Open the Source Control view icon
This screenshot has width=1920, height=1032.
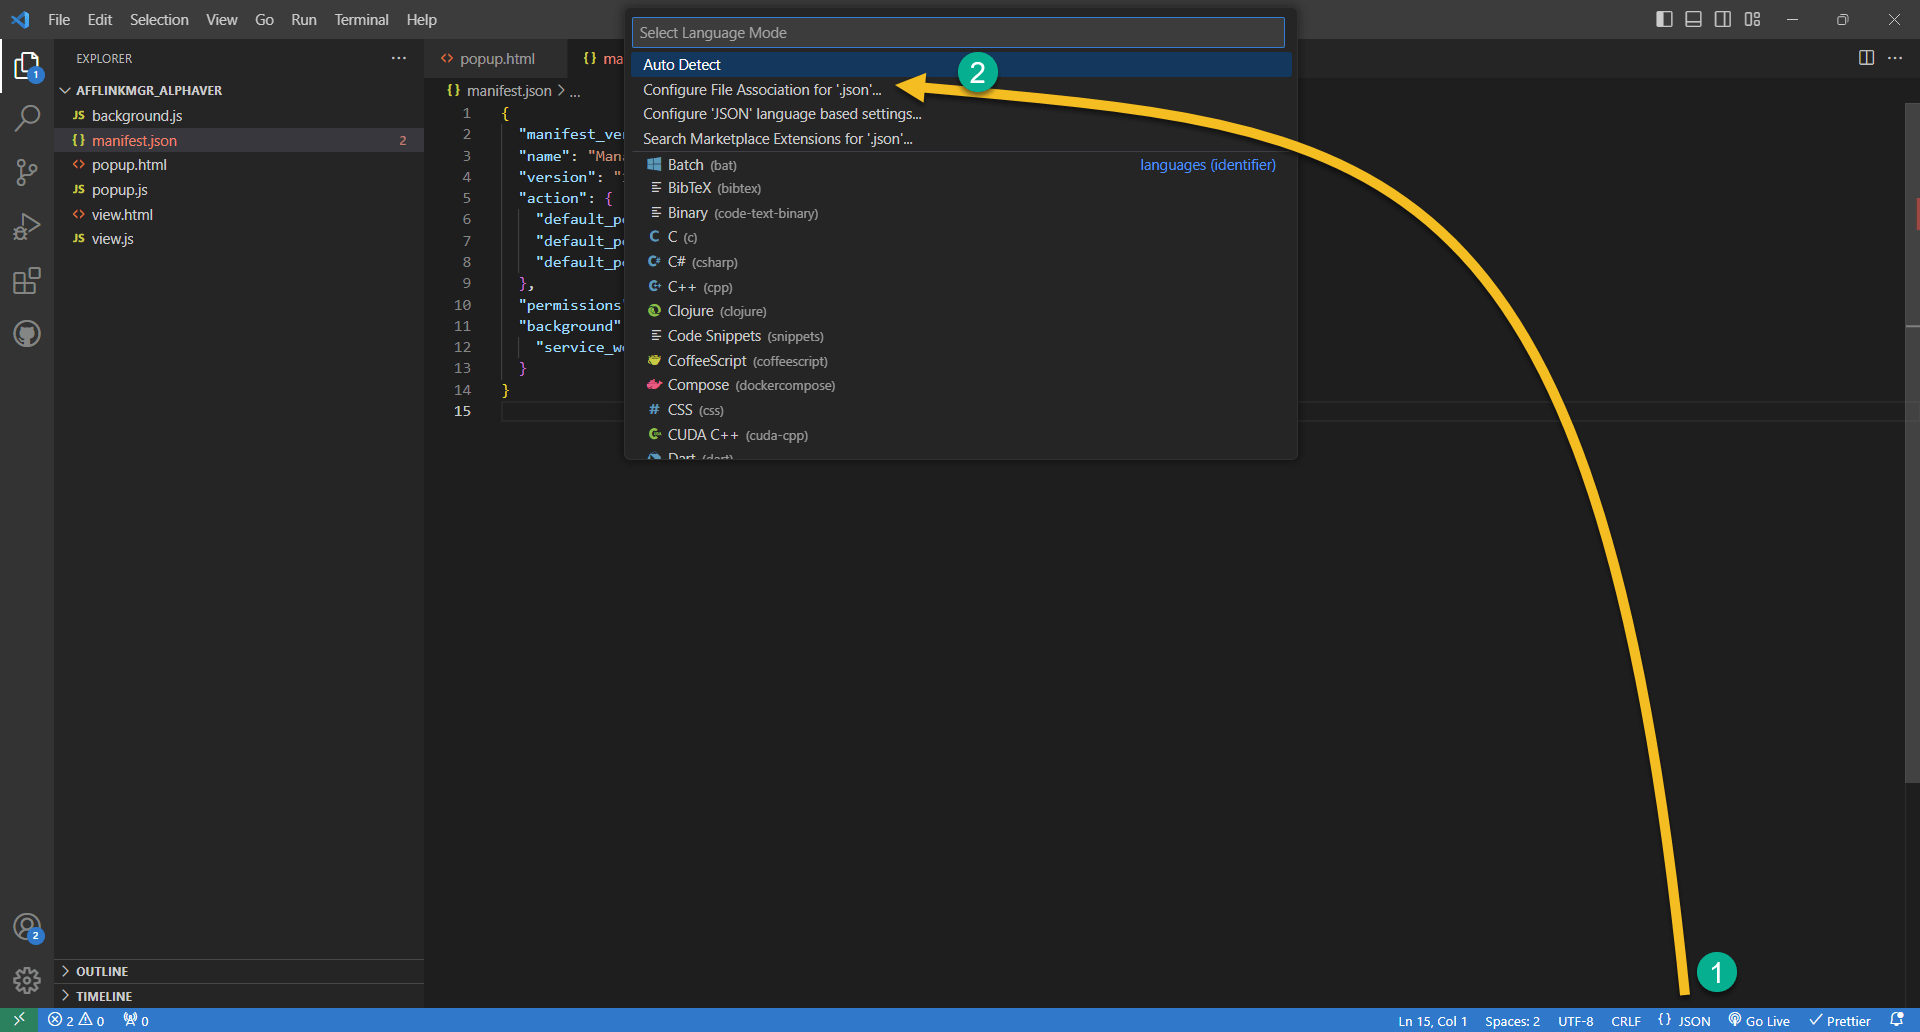coord(27,172)
